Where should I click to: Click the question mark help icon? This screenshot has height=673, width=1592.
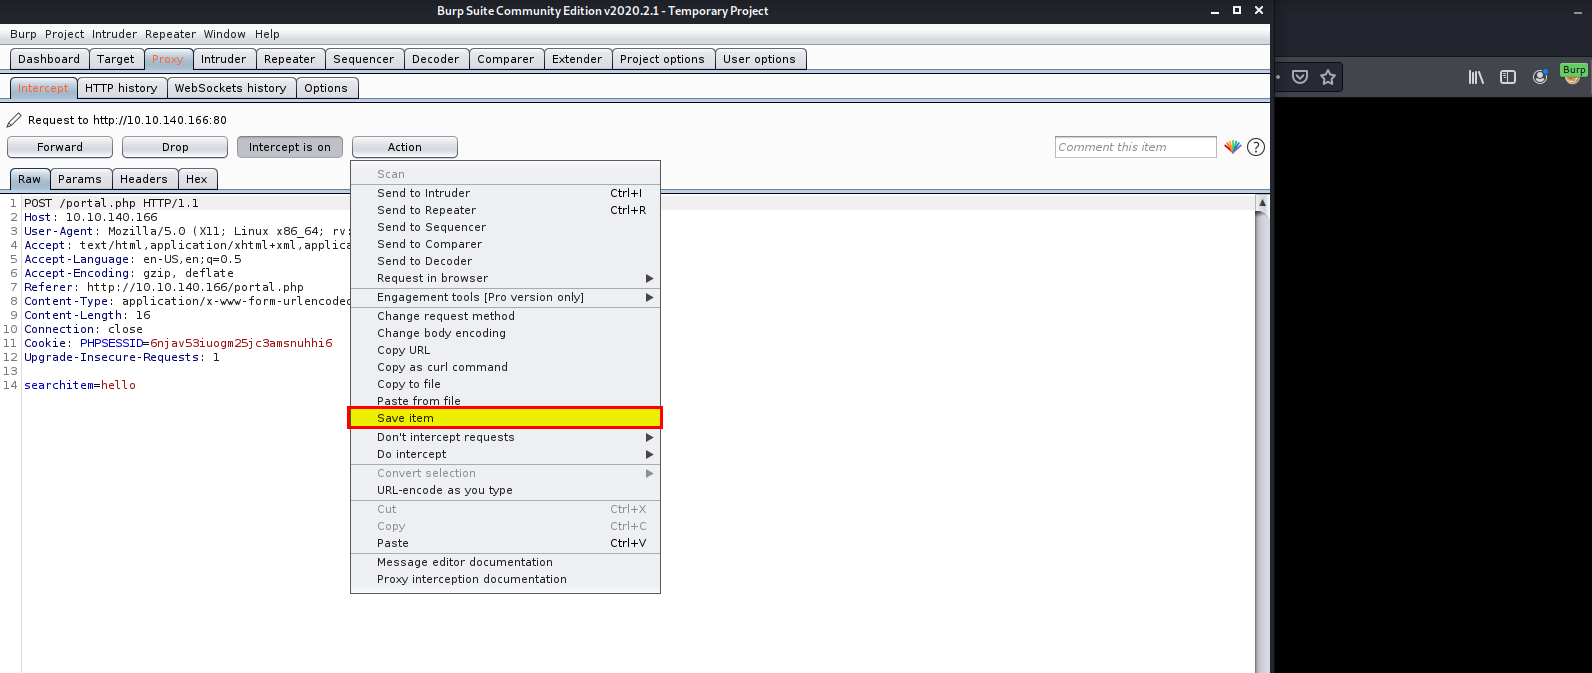point(1256,147)
